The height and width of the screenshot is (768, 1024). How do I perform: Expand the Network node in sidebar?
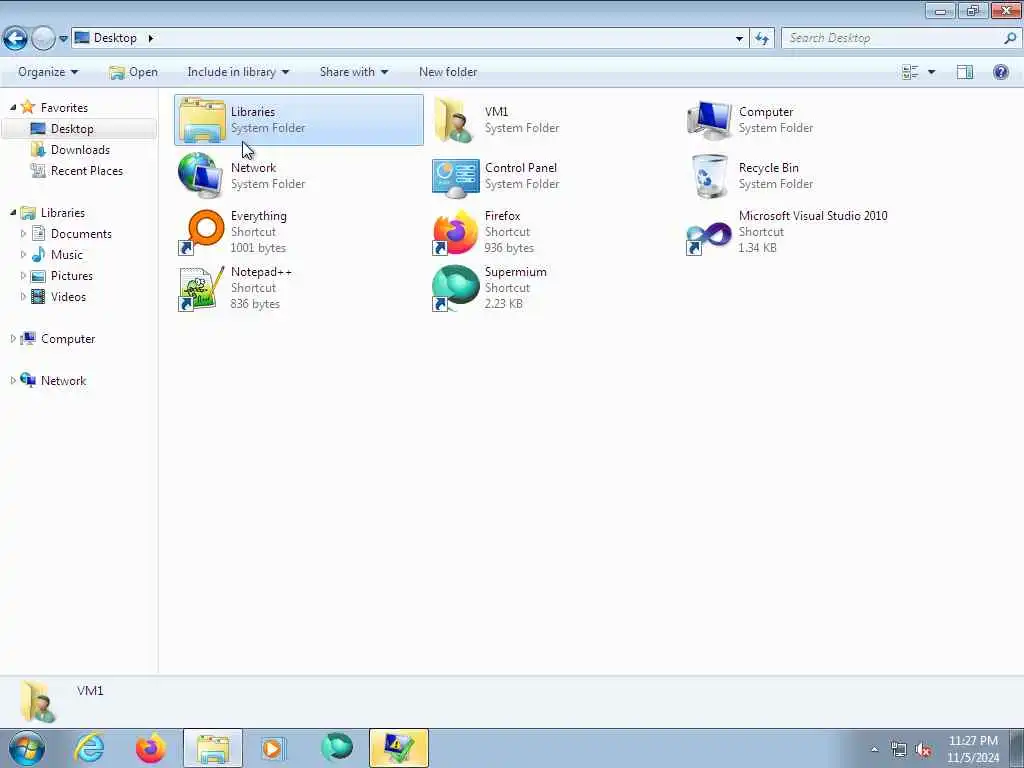pos(13,380)
